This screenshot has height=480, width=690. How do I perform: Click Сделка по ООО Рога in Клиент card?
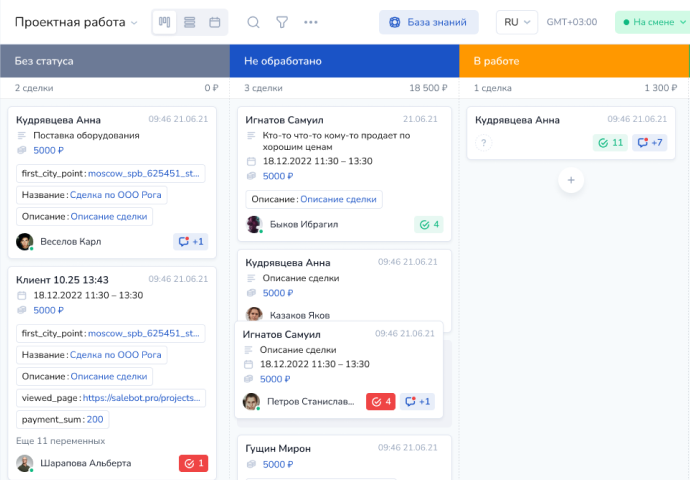point(116,355)
